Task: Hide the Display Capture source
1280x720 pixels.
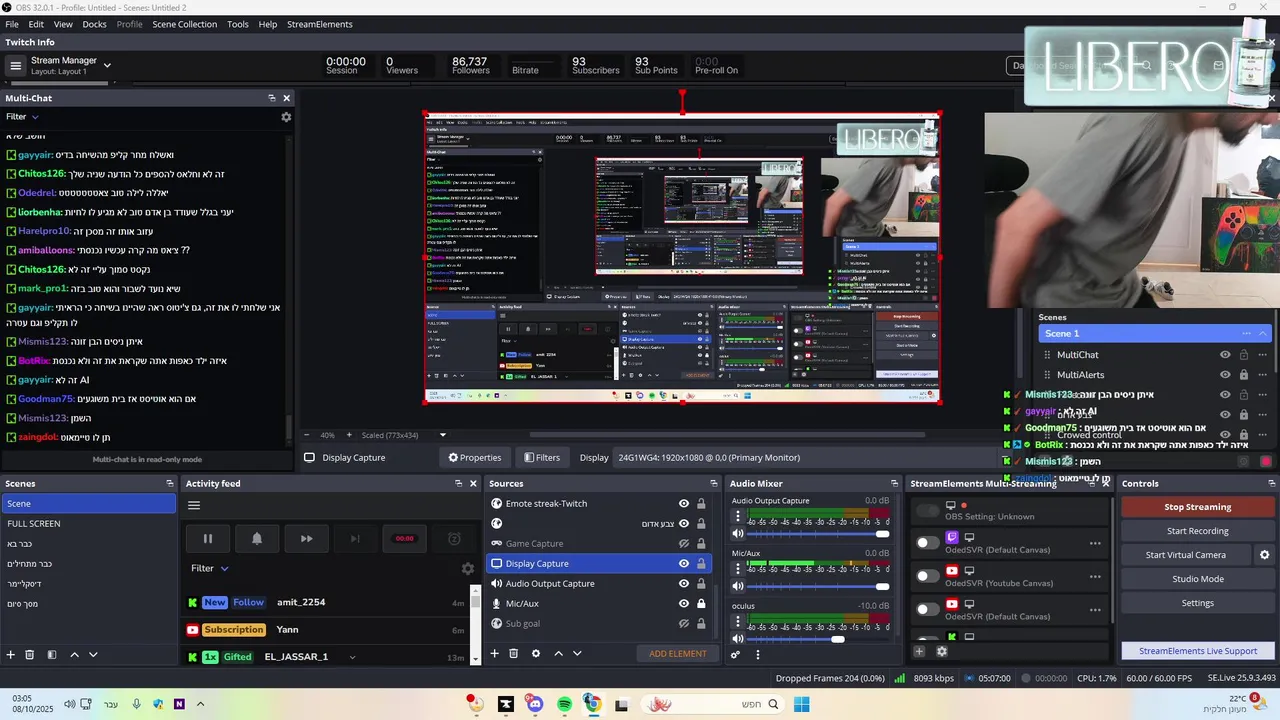Action: [684, 563]
